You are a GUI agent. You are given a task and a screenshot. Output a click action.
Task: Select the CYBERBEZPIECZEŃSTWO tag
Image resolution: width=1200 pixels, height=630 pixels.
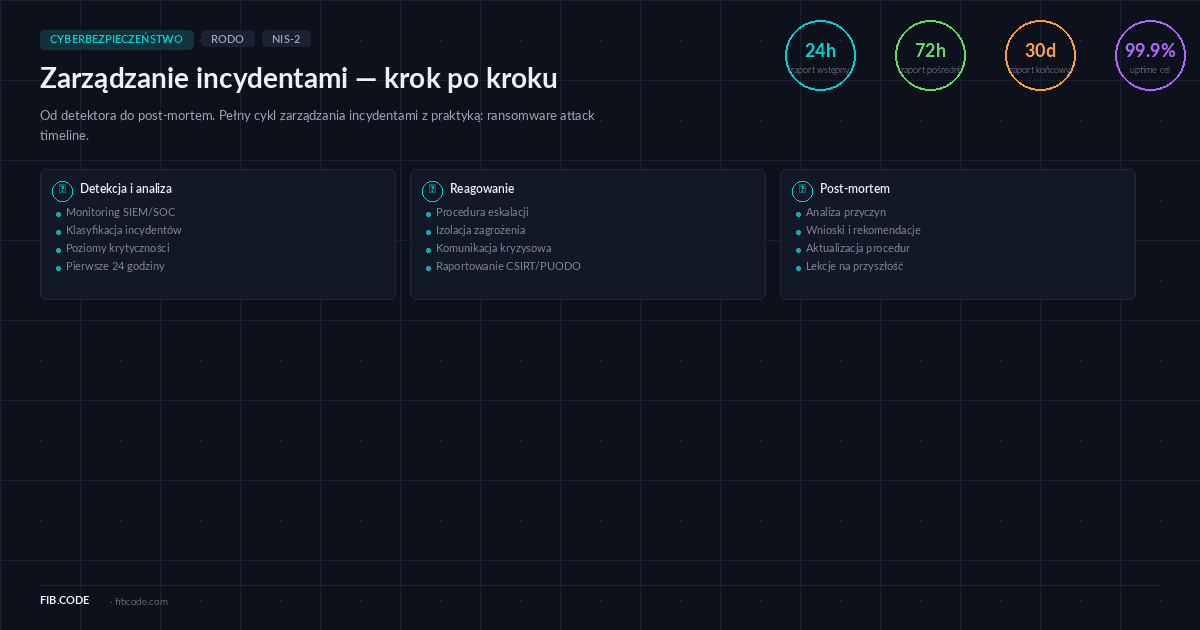pyautogui.click(x=116, y=39)
